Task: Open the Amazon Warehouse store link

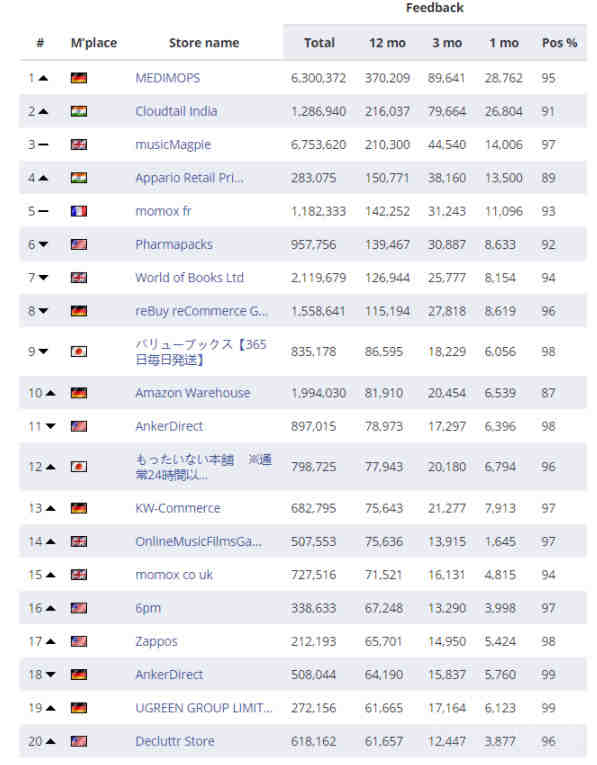Action: [193, 393]
